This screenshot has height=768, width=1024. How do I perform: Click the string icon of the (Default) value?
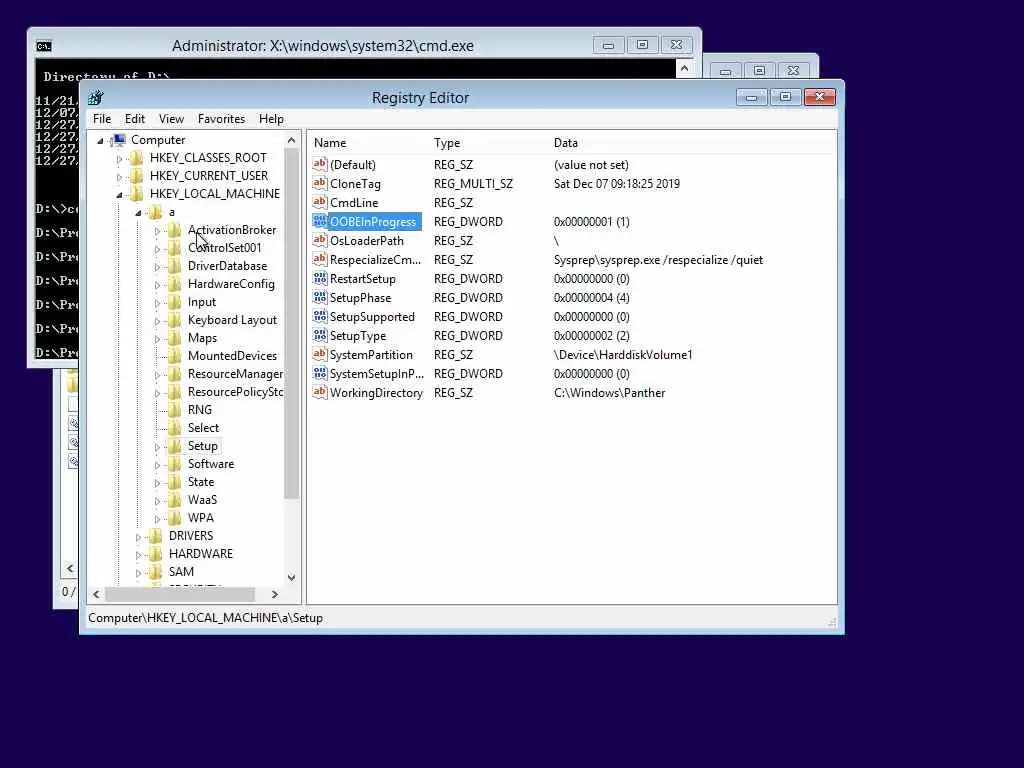(319, 165)
